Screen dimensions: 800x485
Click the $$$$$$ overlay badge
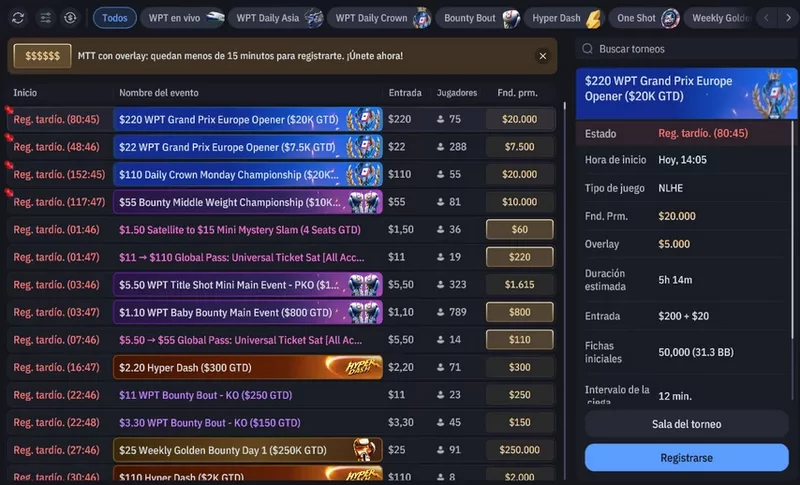pos(42,57)
